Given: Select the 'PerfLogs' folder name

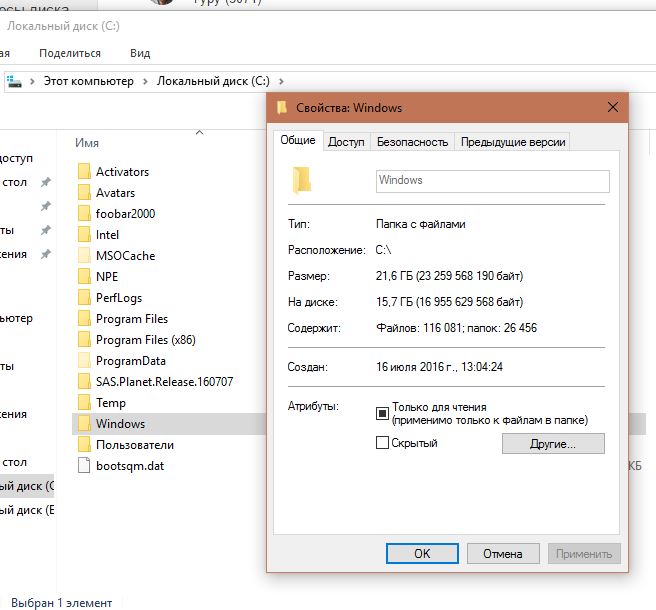Looking at the screenshot, I should coord(119,297).
